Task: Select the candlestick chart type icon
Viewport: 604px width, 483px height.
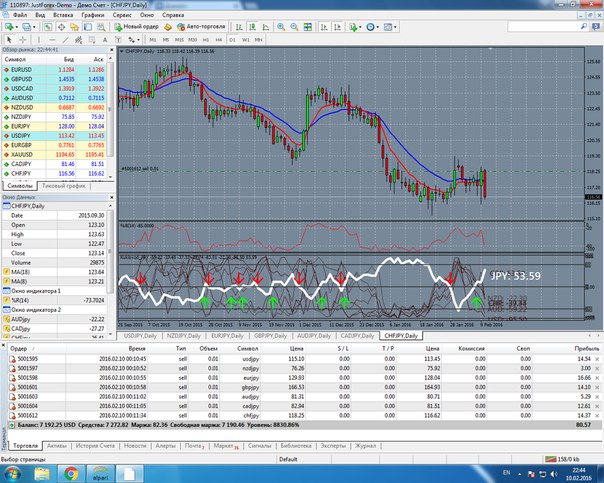Action: click(252, 27)
